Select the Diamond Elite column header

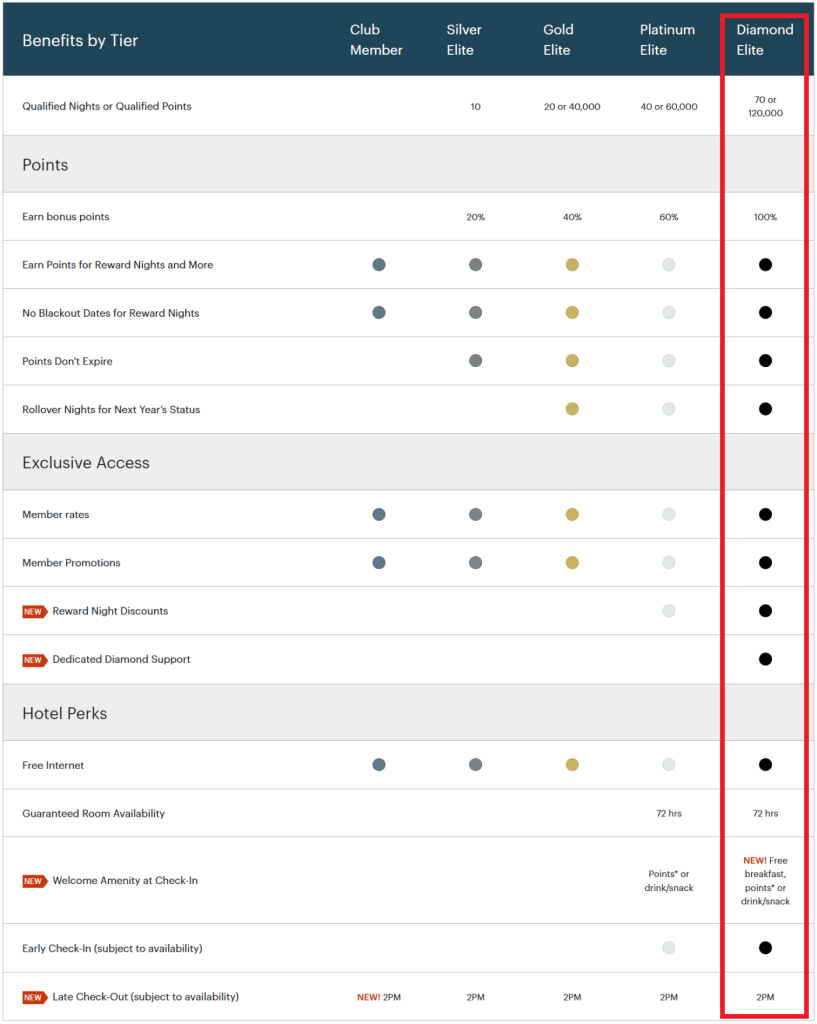[x=765, y=40]
